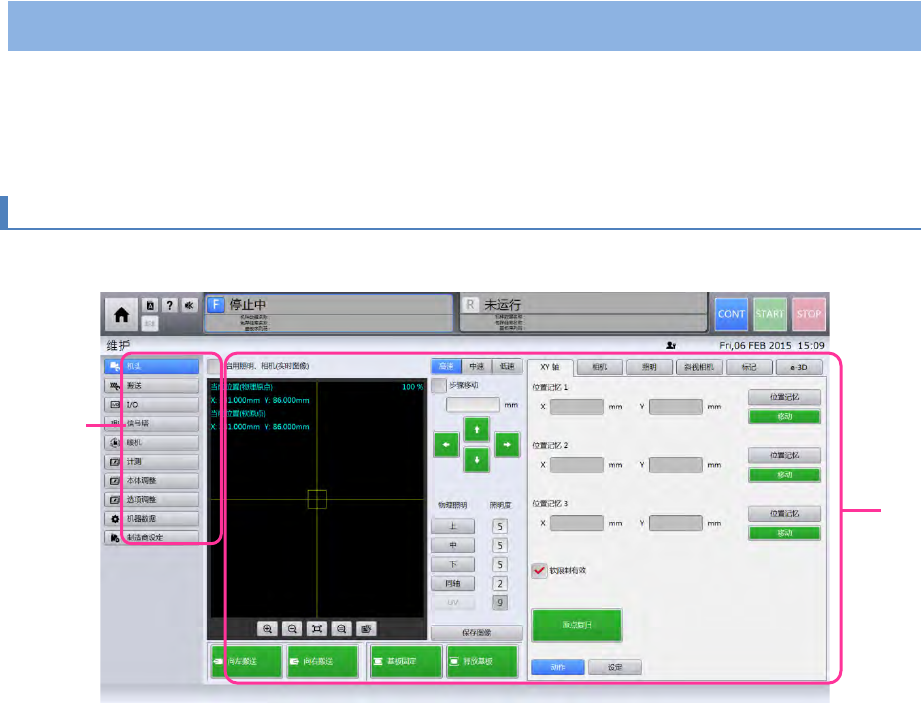Open the 照明 tab
922x703 pixels.
coord(649,367)
